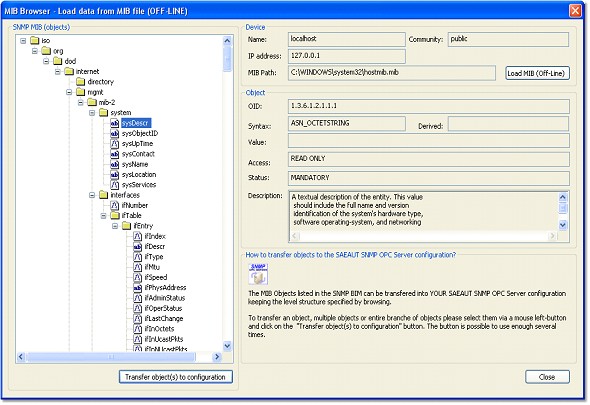This screenshot has width=590, height=405.
Task: Click the directory folder icon
Action: [x=81, y=82]
